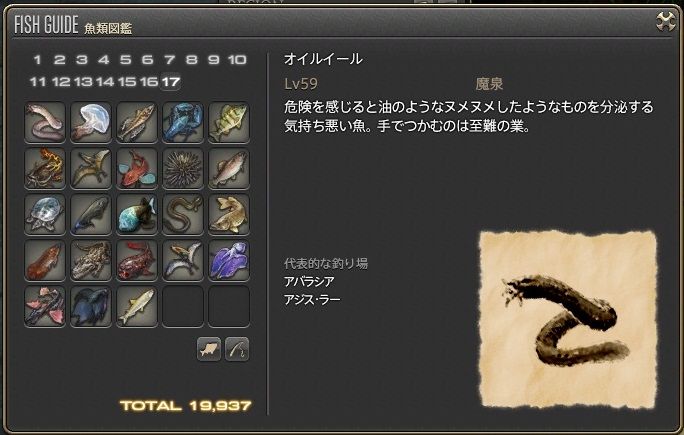Viewport: 684px width, 435px height.
Task: Click the アジス・ラー fishing location
Action: [x=312, y=300]
